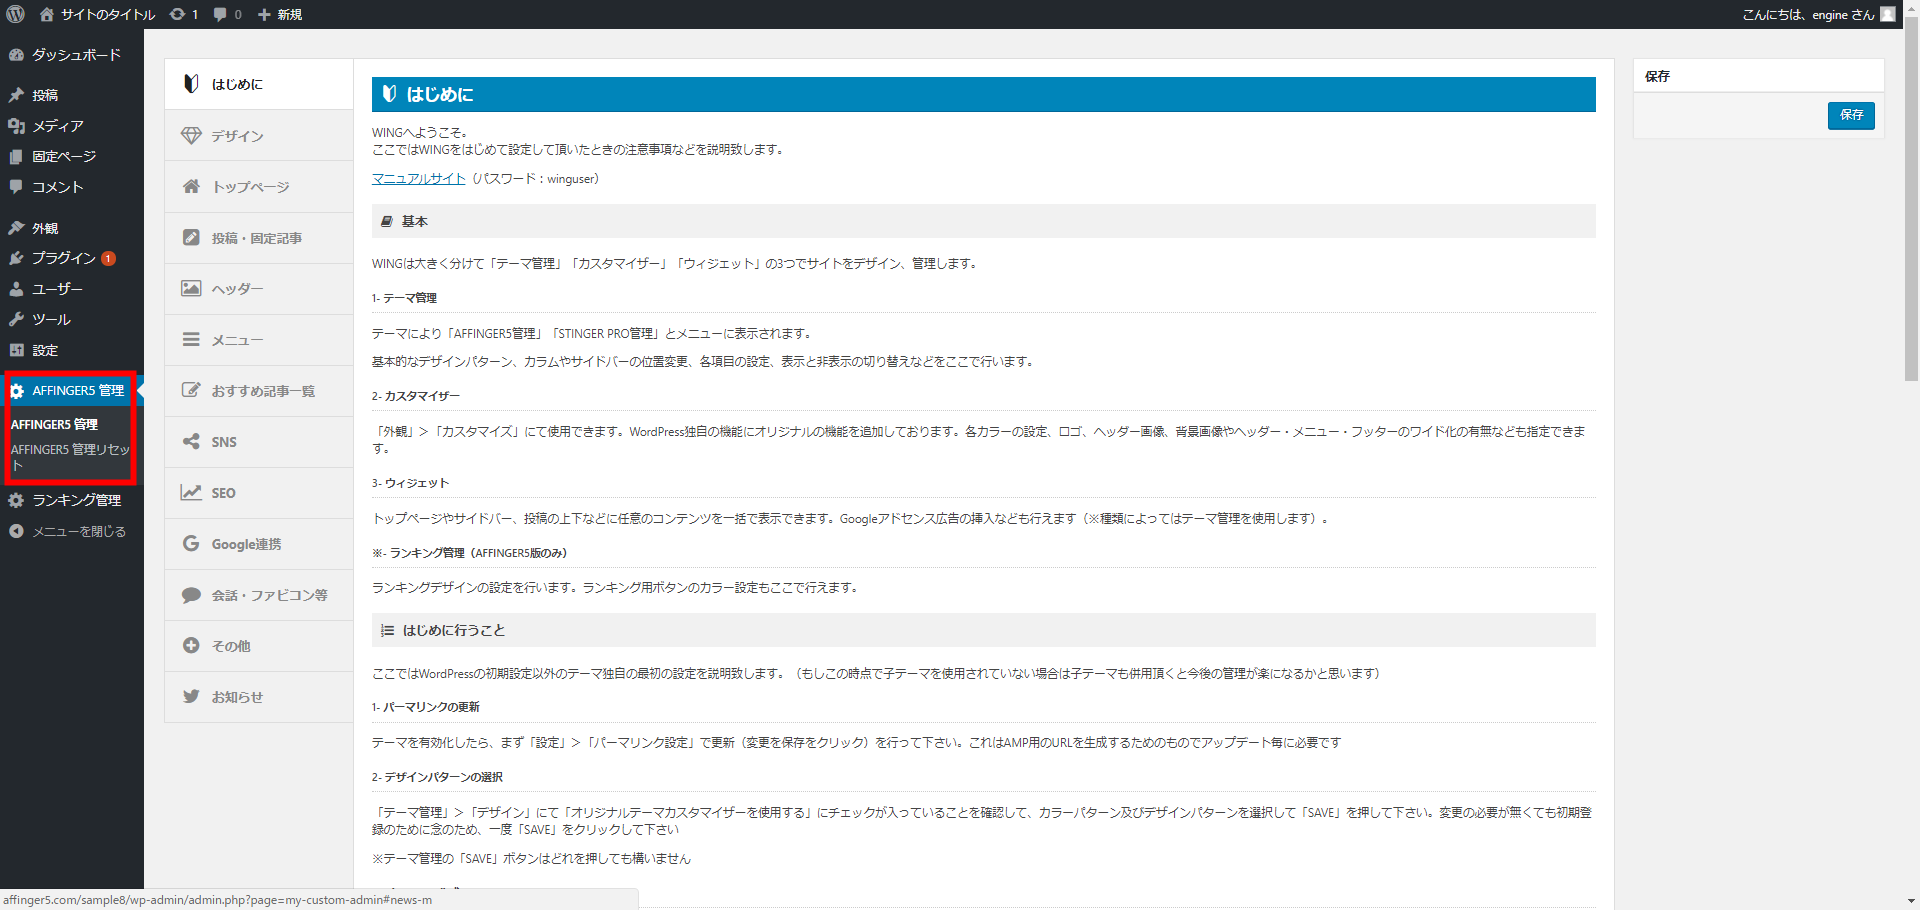Image resolution: width=1920 pixels, height=910 pixels.
Task: Switch to the デザイン tab label
Action: point(237,136)
